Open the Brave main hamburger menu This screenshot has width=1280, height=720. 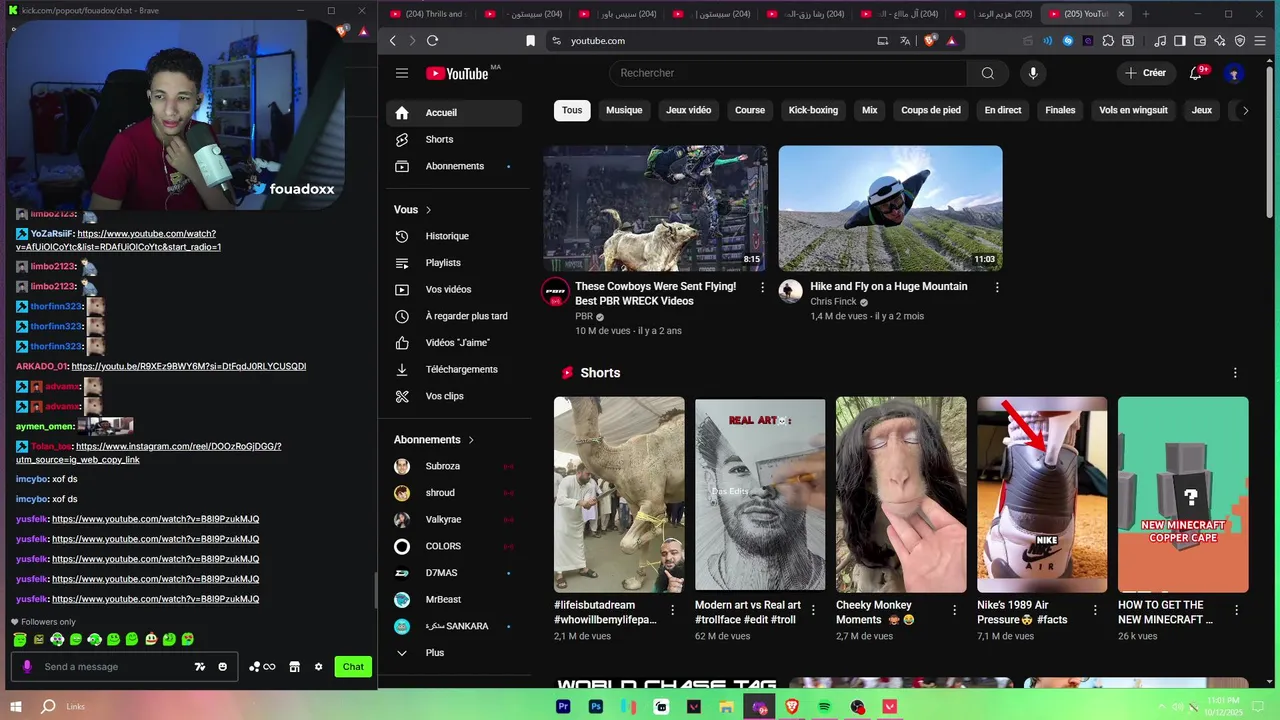[x=1261, y=41]
